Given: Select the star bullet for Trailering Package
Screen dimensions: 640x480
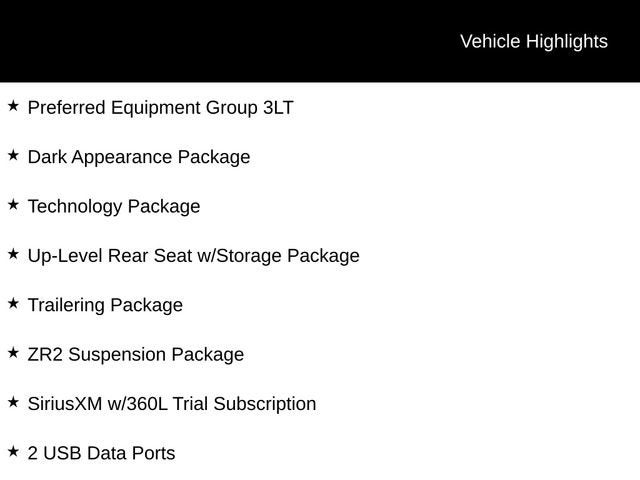Looking at the screenshot, I should 13,303.
